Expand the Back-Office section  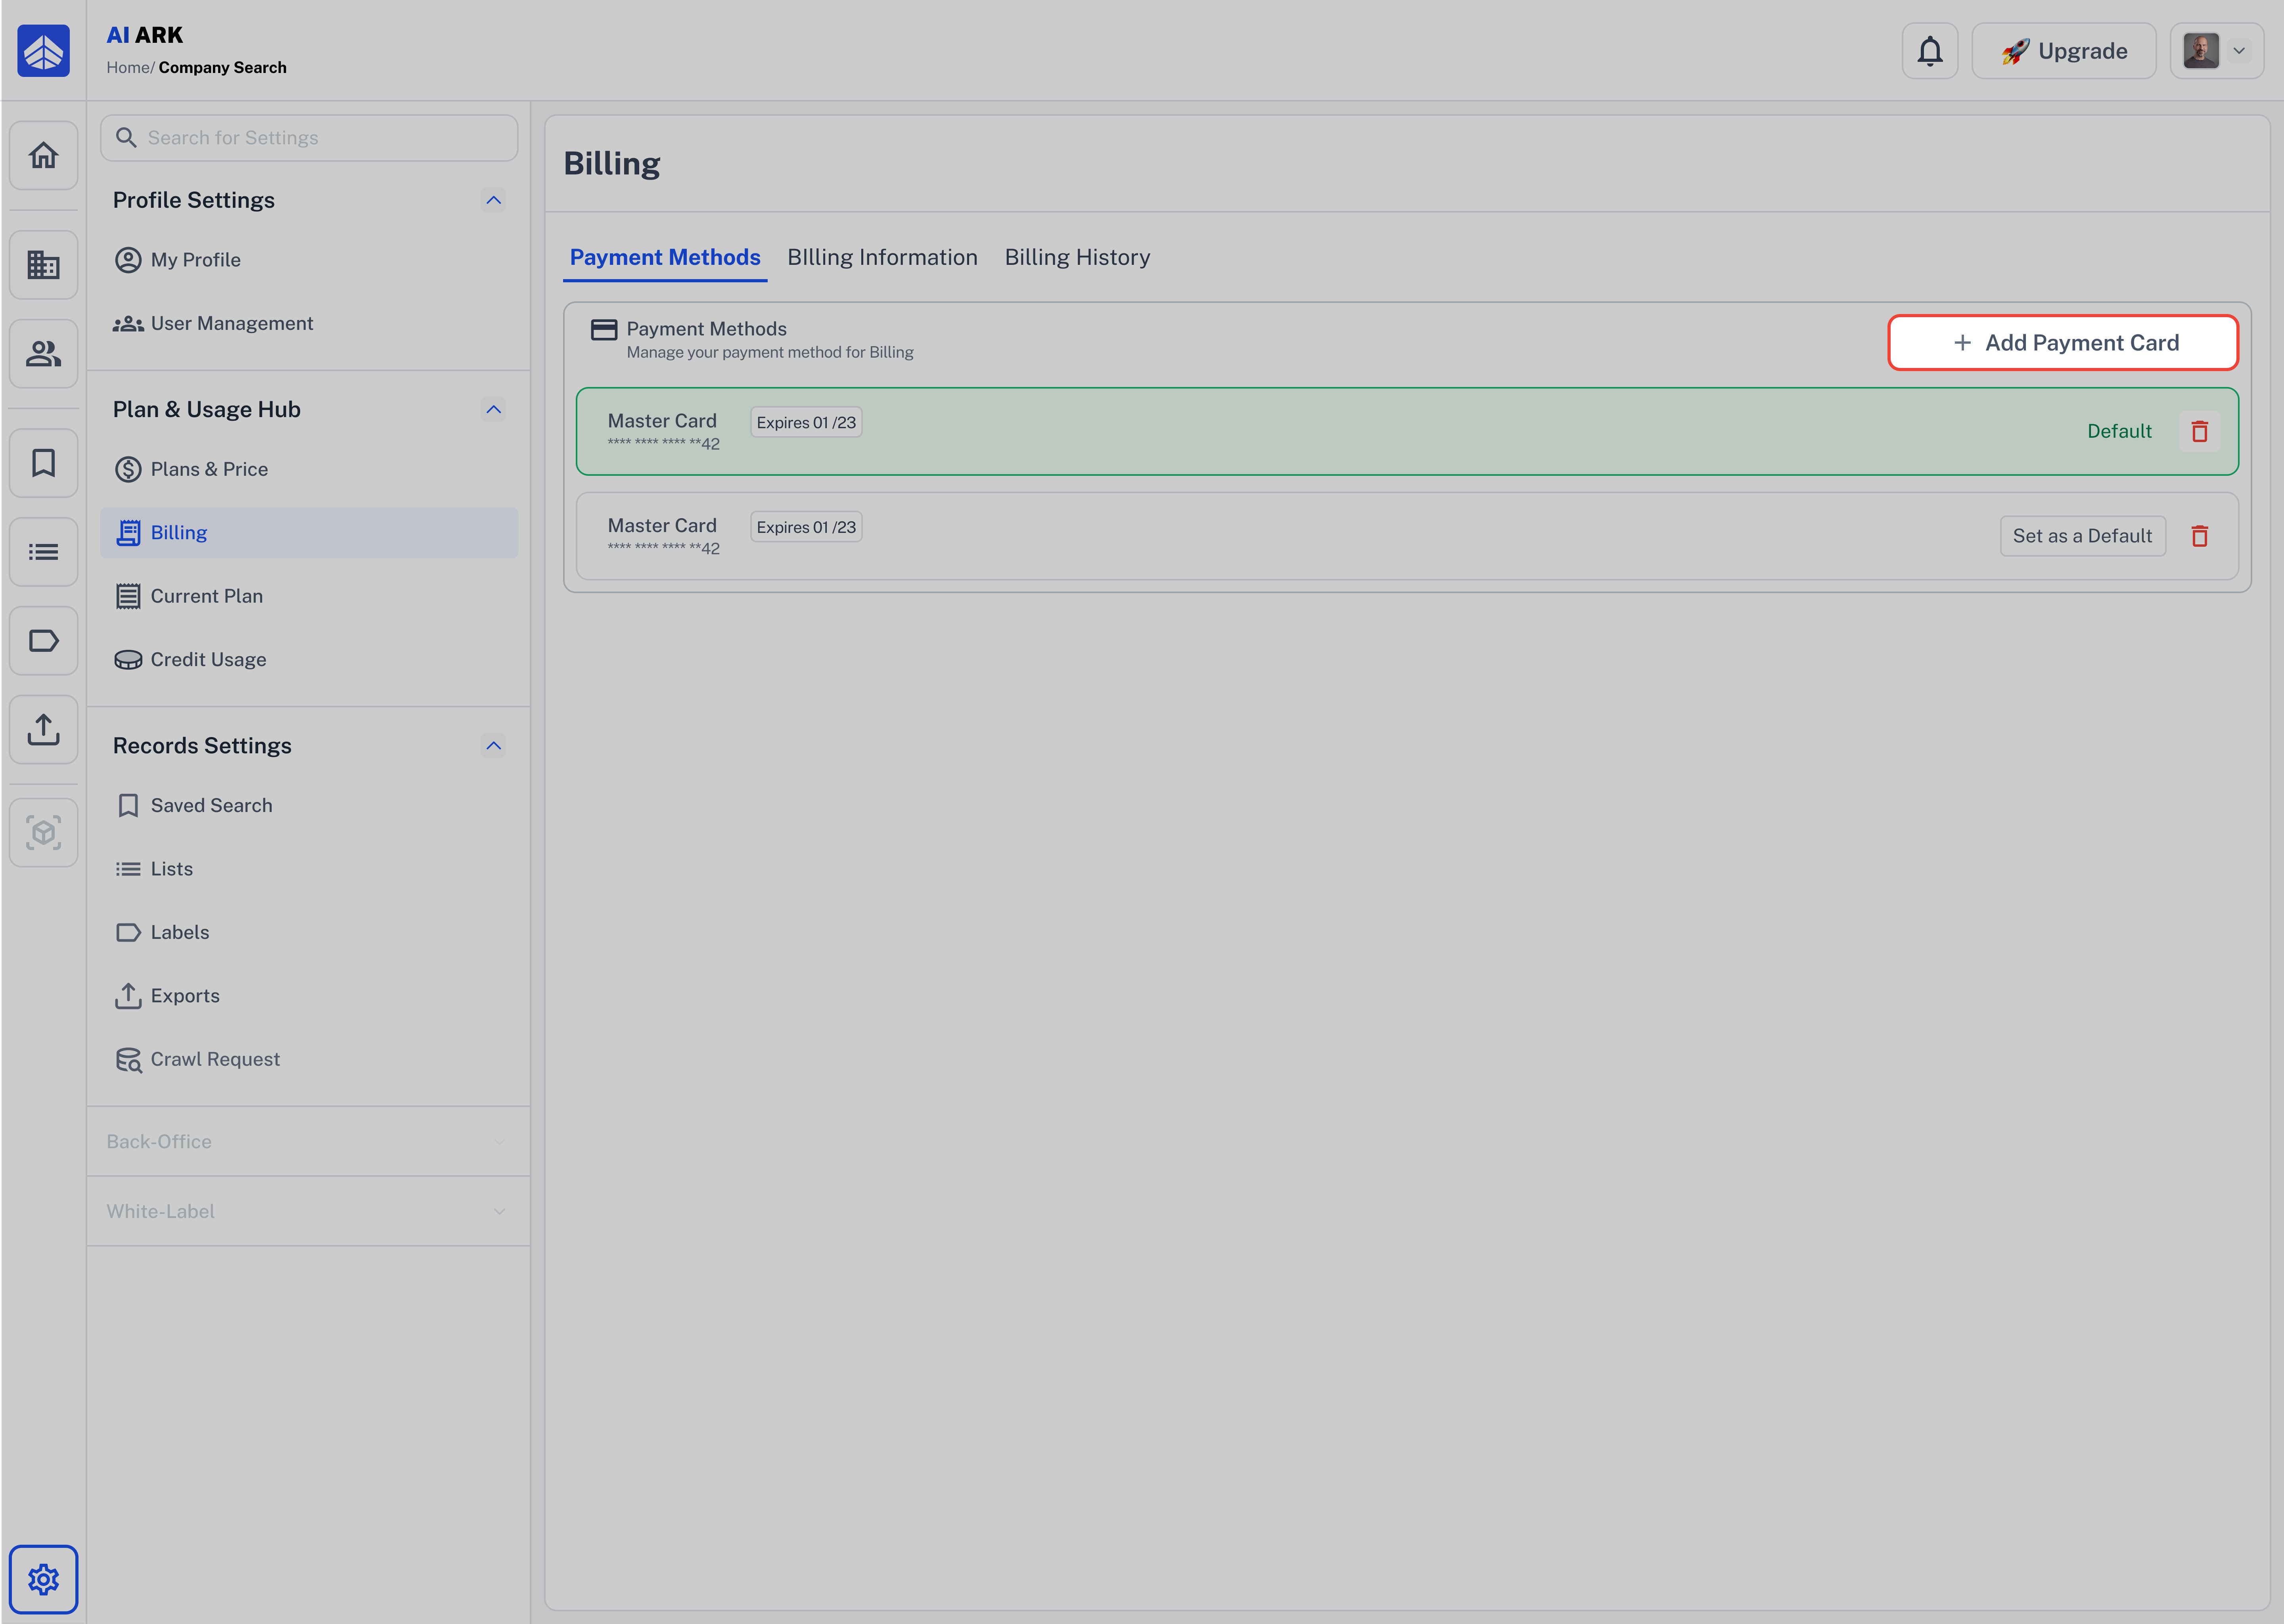click(308, 1141)
